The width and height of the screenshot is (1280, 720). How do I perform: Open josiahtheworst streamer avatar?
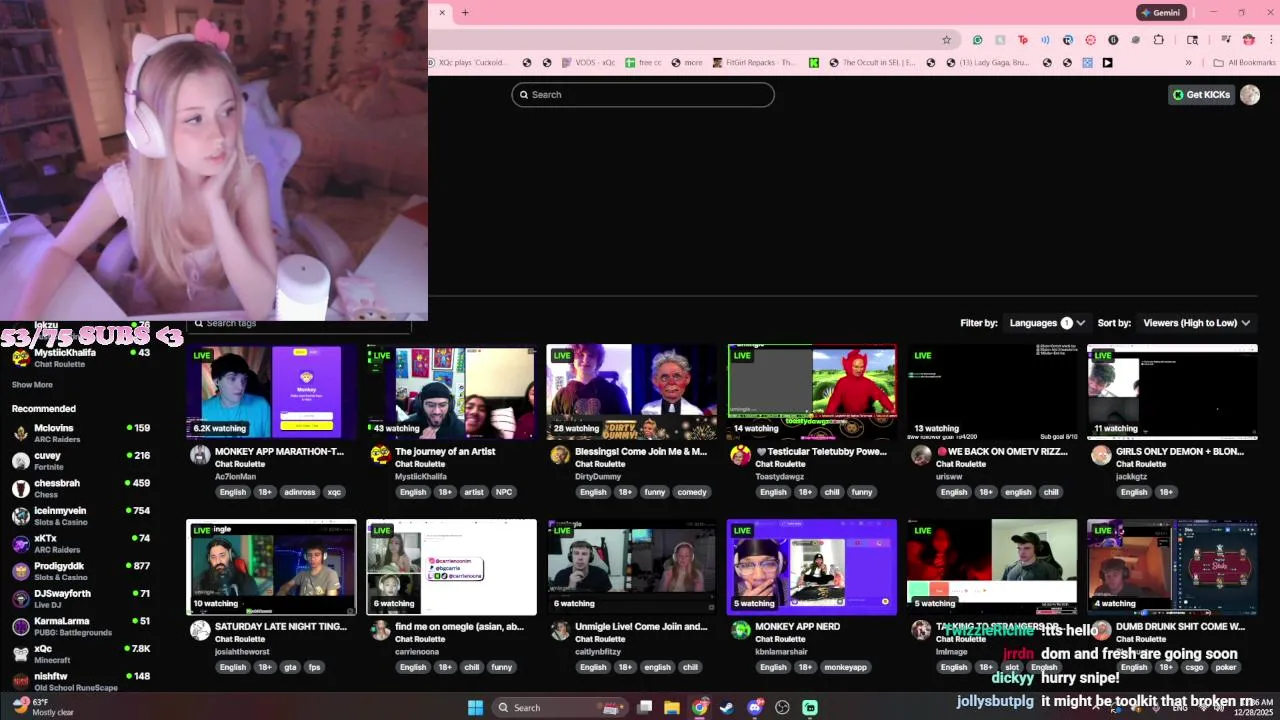[x=200, y=630]
